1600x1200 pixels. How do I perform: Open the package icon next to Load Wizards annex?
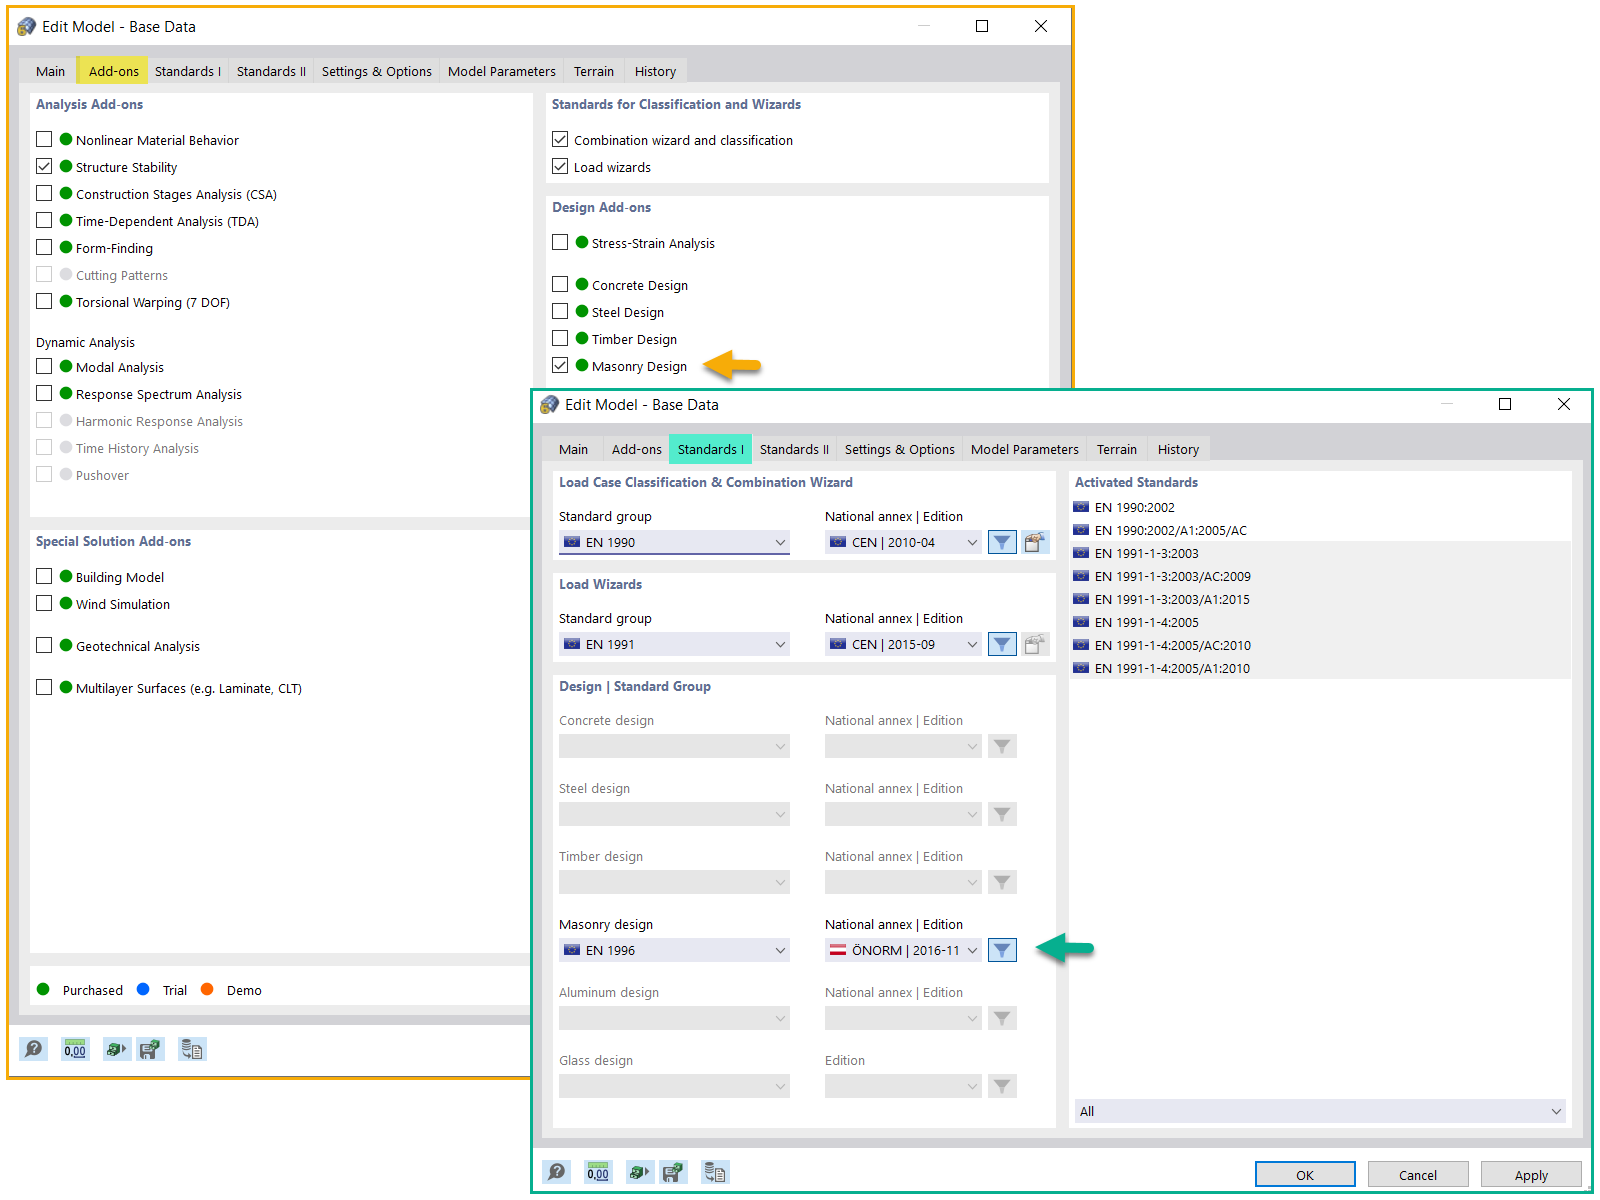(1035, 643)
